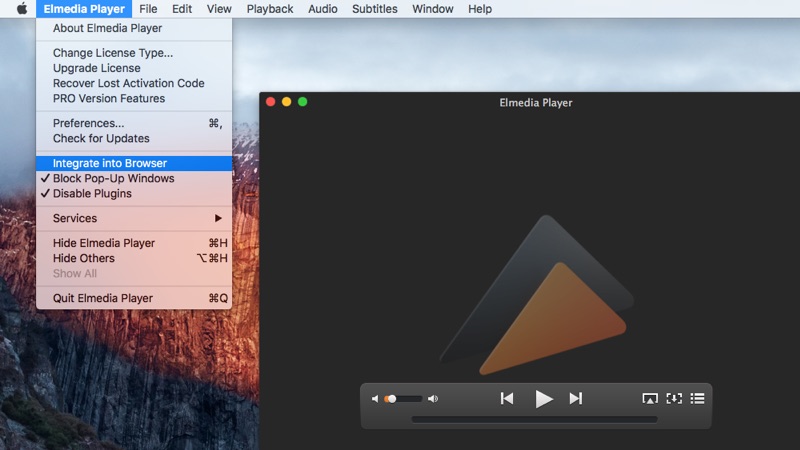Click the mute volume speaker icon
This screenshot has height=450, width=800.
[375, 399]
